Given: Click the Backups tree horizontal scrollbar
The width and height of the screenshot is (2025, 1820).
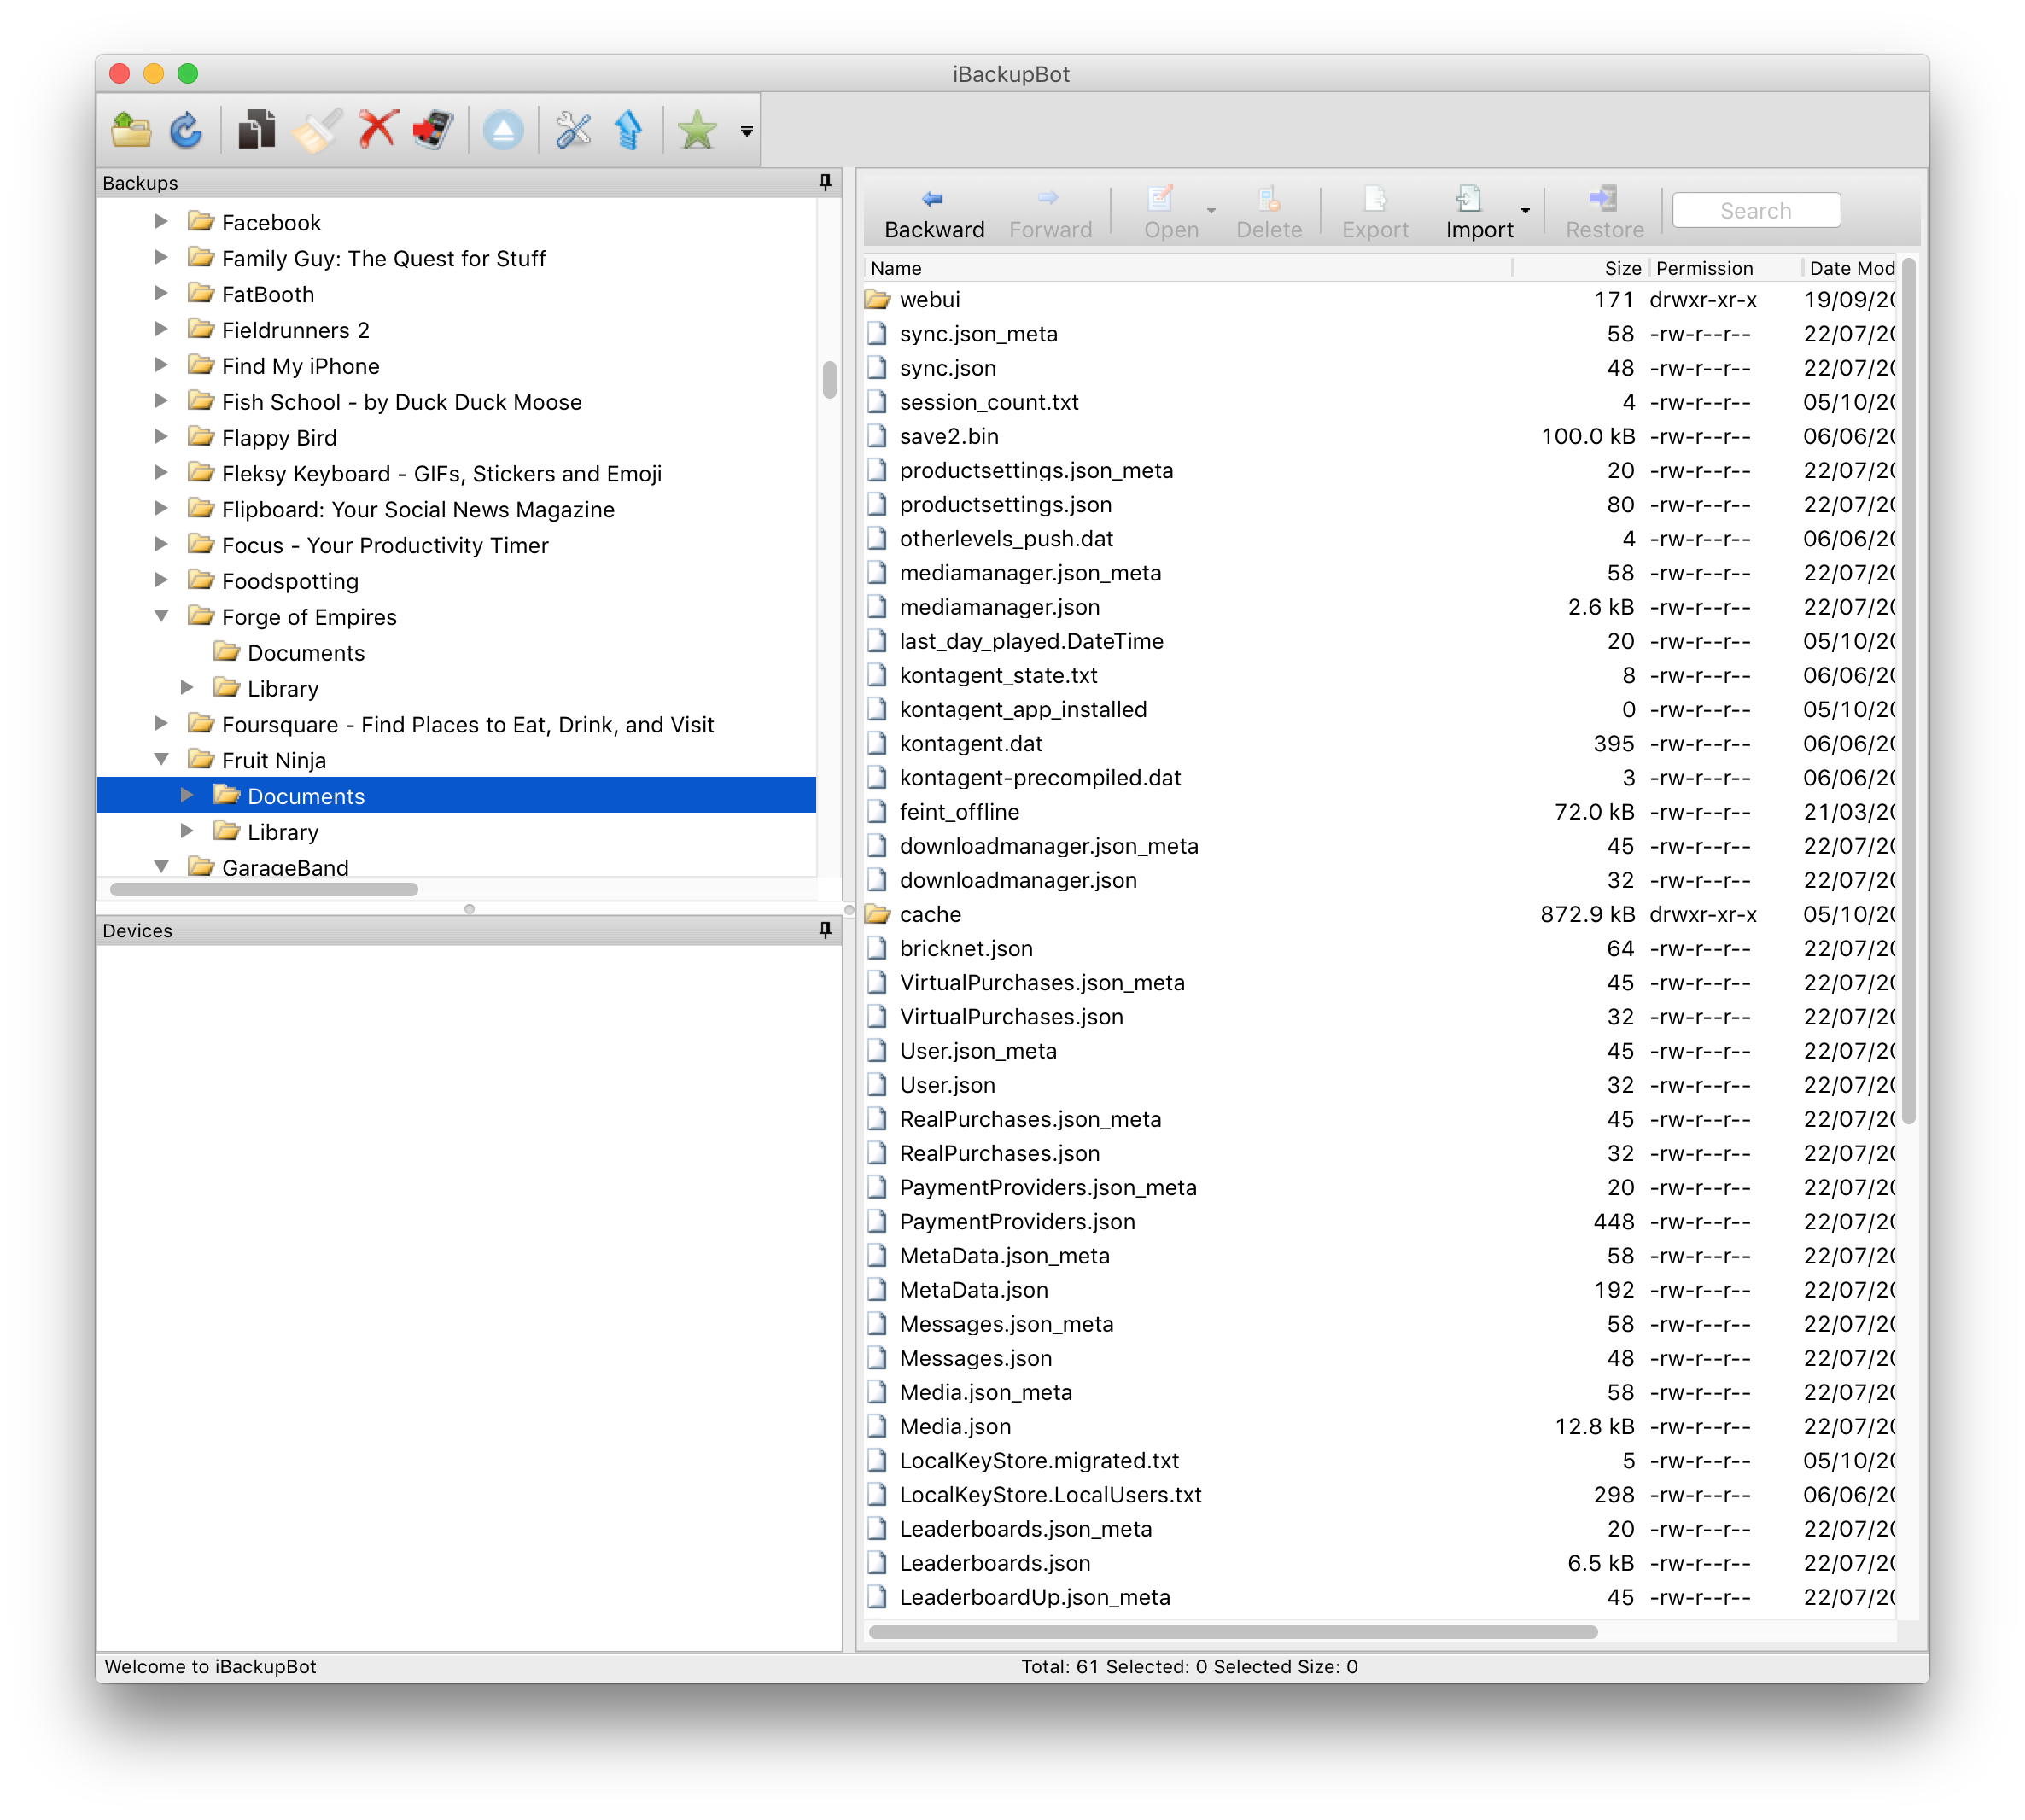Looking at the screenshot, I should (x=263, y=889).
